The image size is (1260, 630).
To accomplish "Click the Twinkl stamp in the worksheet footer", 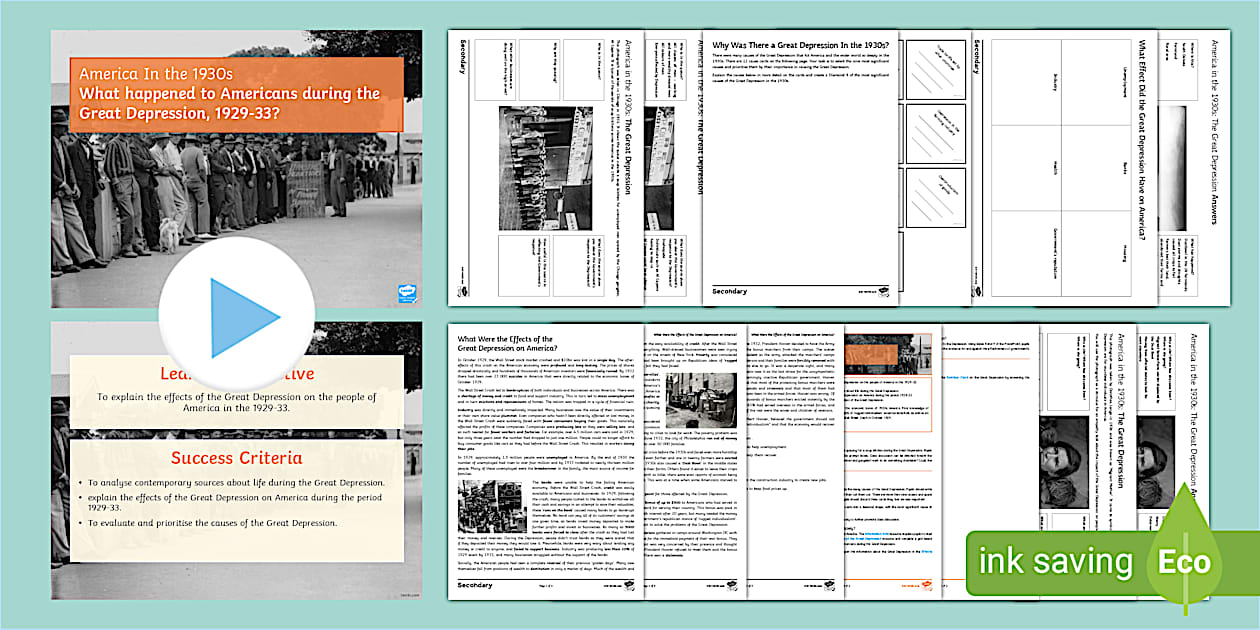I will coord(631,584).
